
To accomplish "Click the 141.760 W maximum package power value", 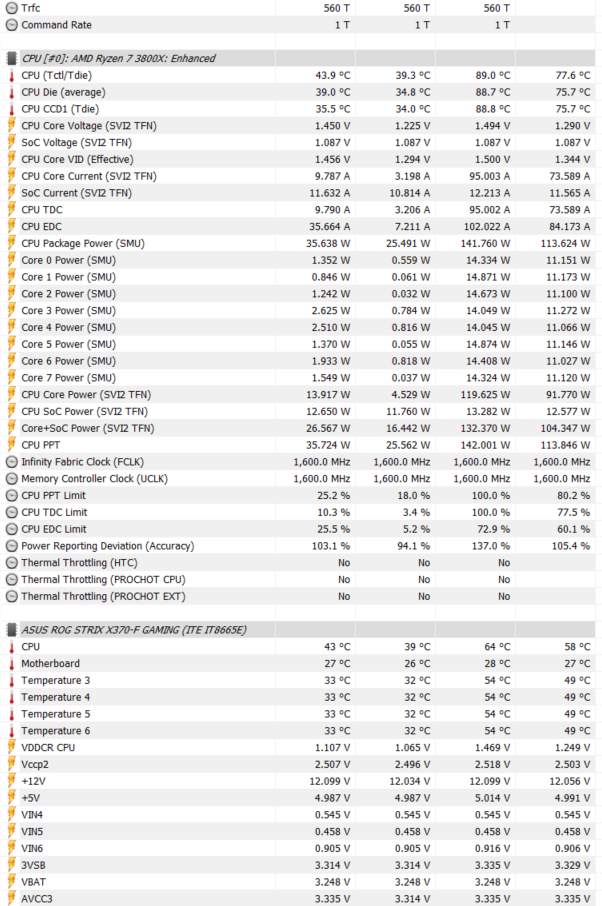I will coord(485,244).
